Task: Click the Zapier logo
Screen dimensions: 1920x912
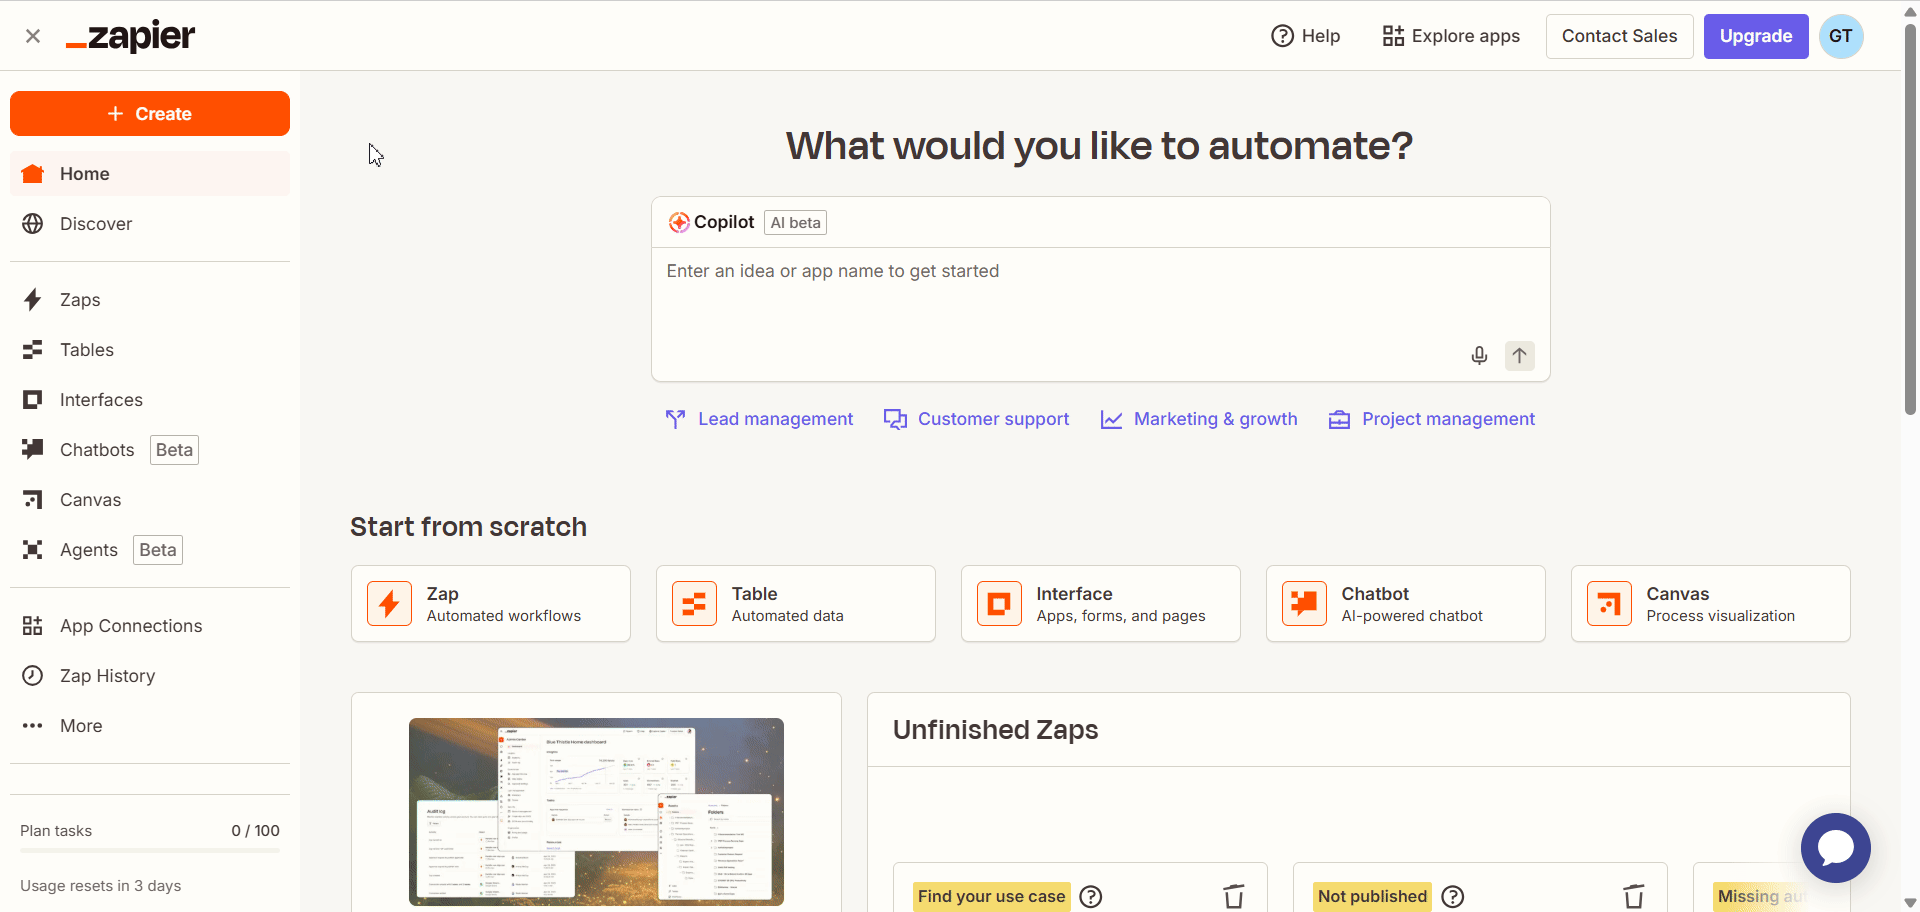Action: point(130,36)
